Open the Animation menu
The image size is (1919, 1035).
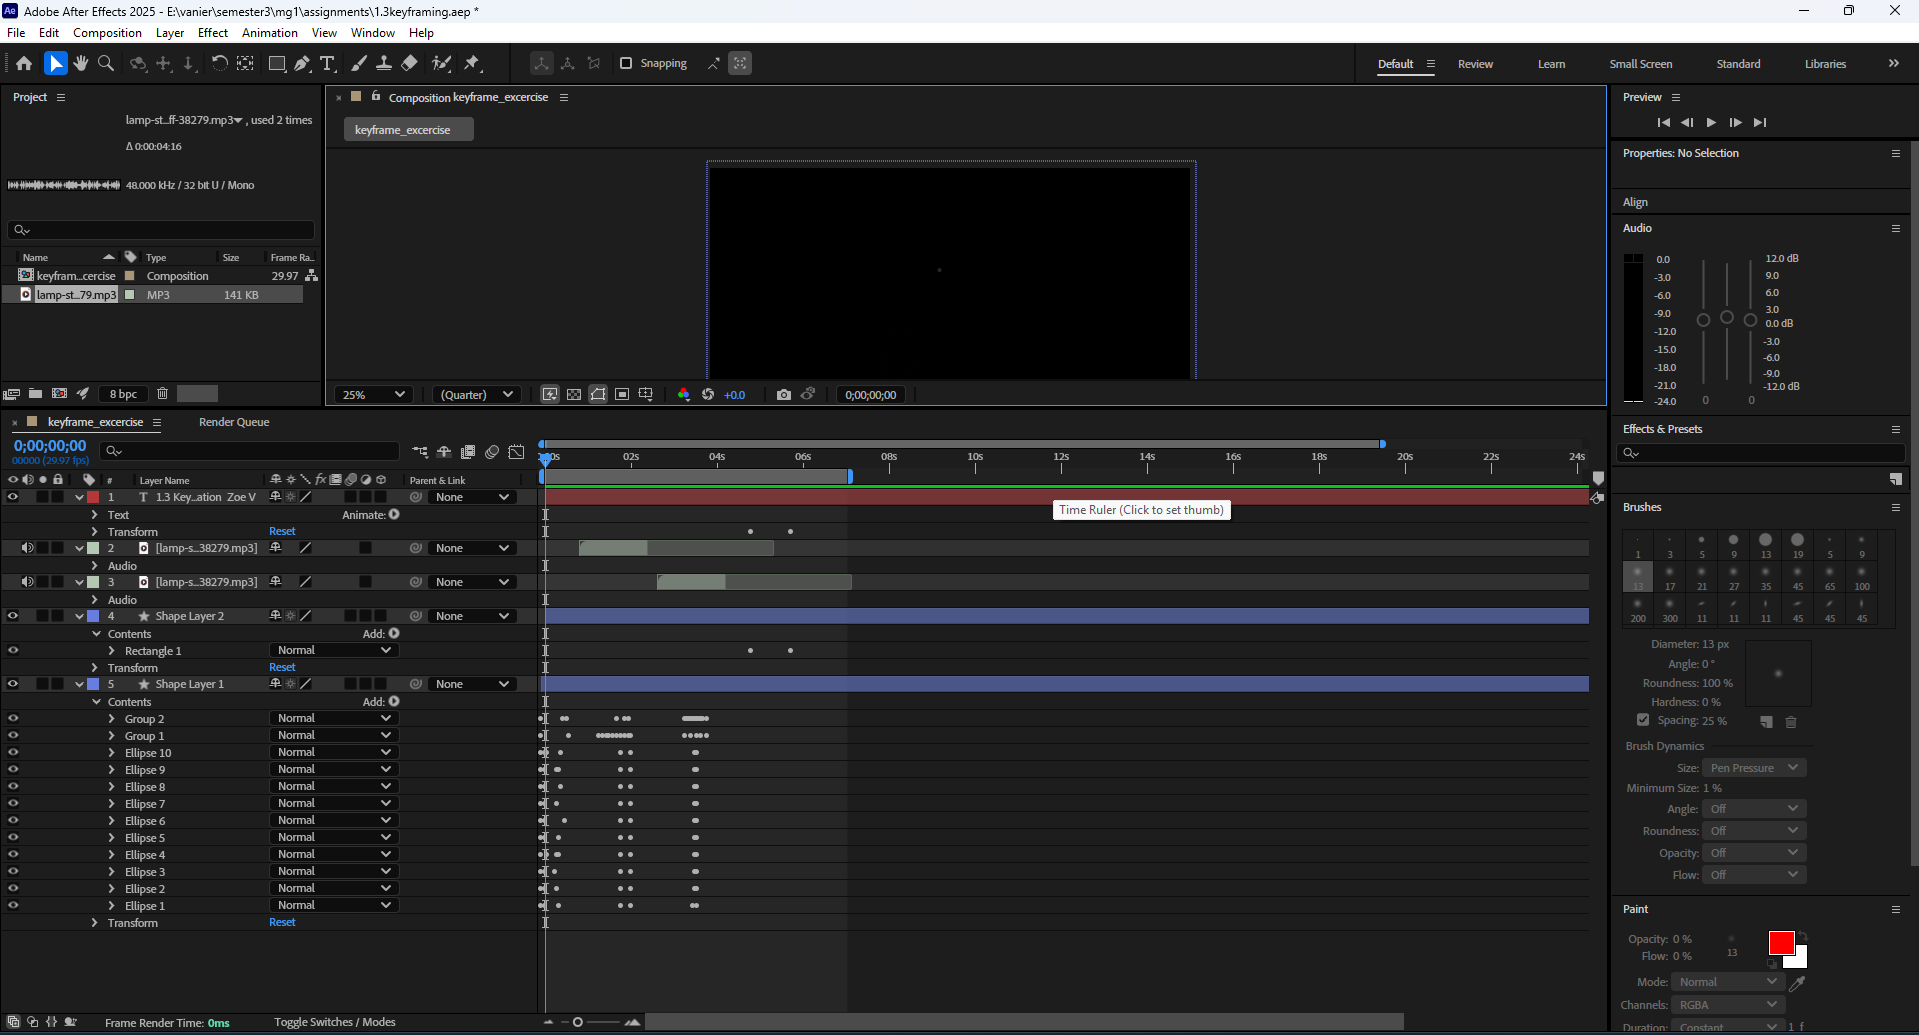[269, 33]
